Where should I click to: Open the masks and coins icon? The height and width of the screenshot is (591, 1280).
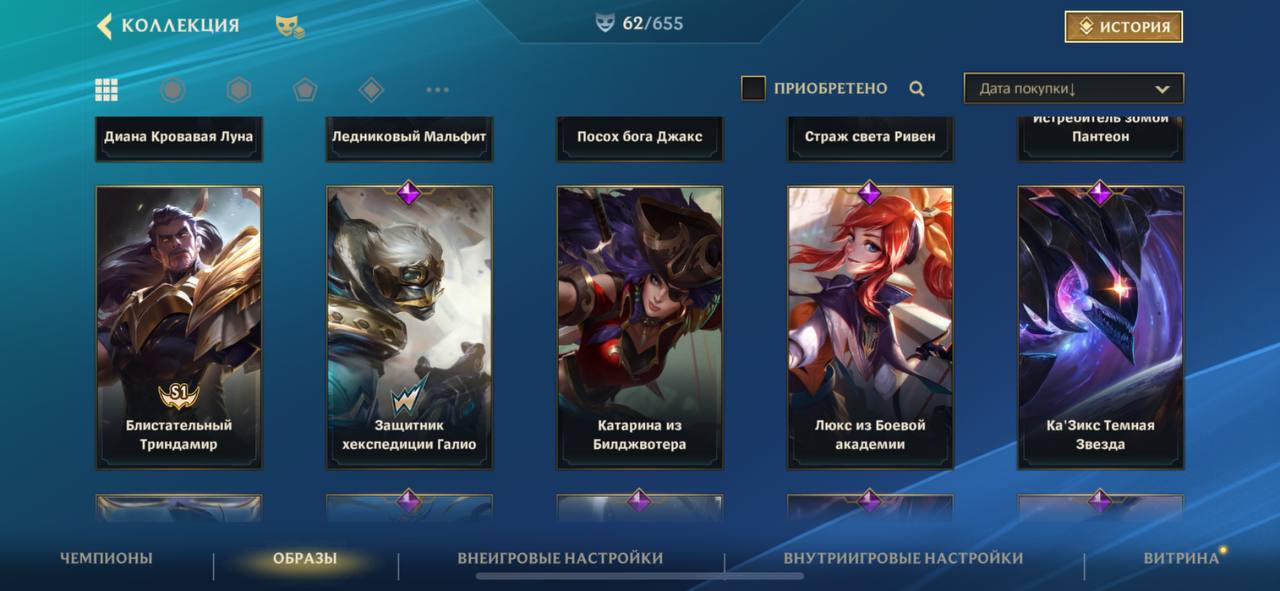click(x=290, y=27)
